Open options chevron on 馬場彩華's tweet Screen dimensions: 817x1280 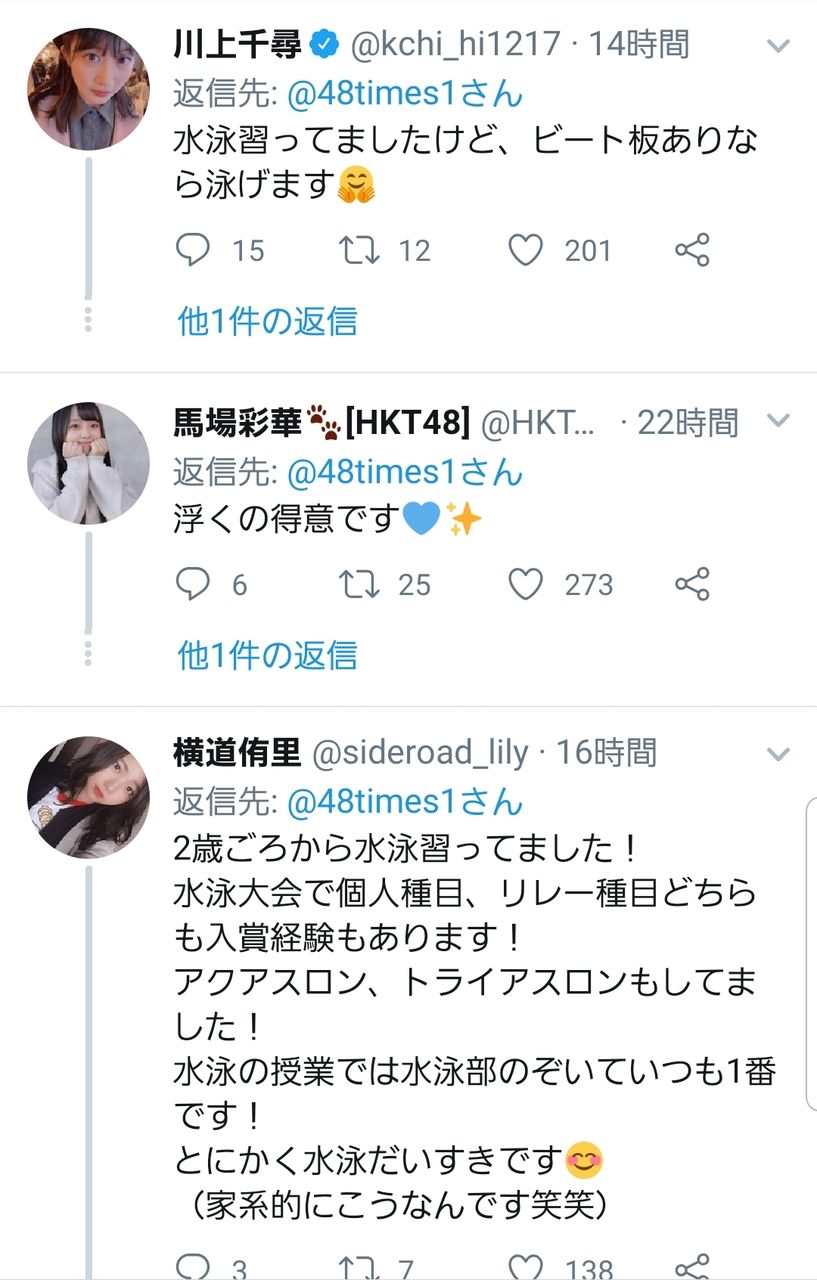pyautogui.click(x=778, y=422)
